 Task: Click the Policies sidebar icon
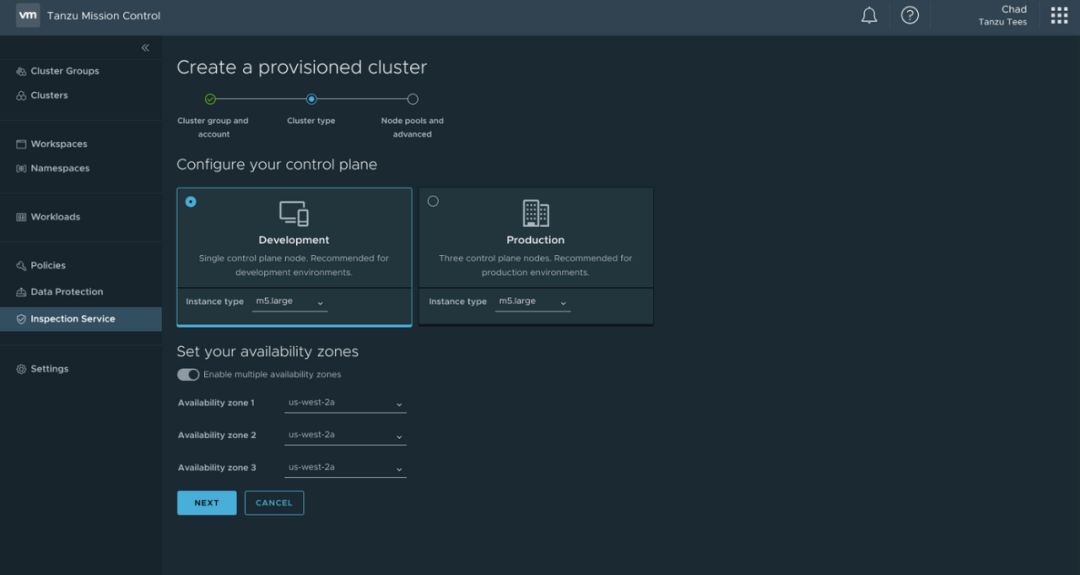pos(21,266)
